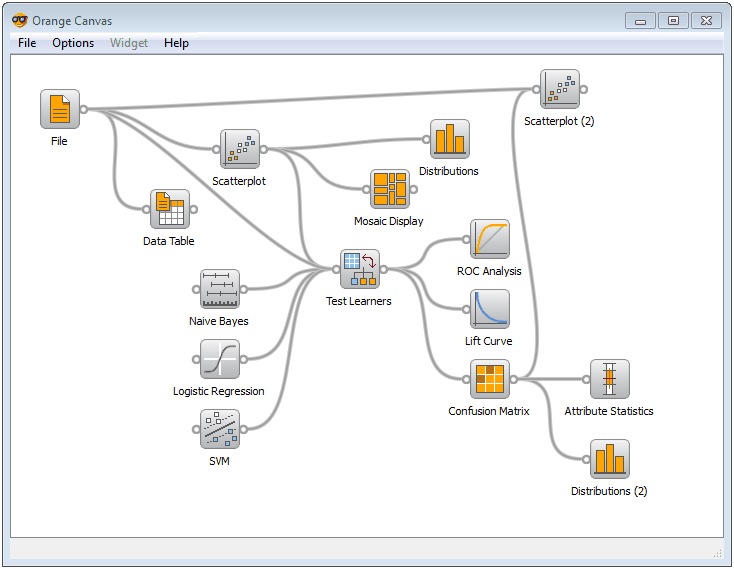734x569 pixels.
Task: Click the Attribute Statistics widget
Action: [609, 379]
